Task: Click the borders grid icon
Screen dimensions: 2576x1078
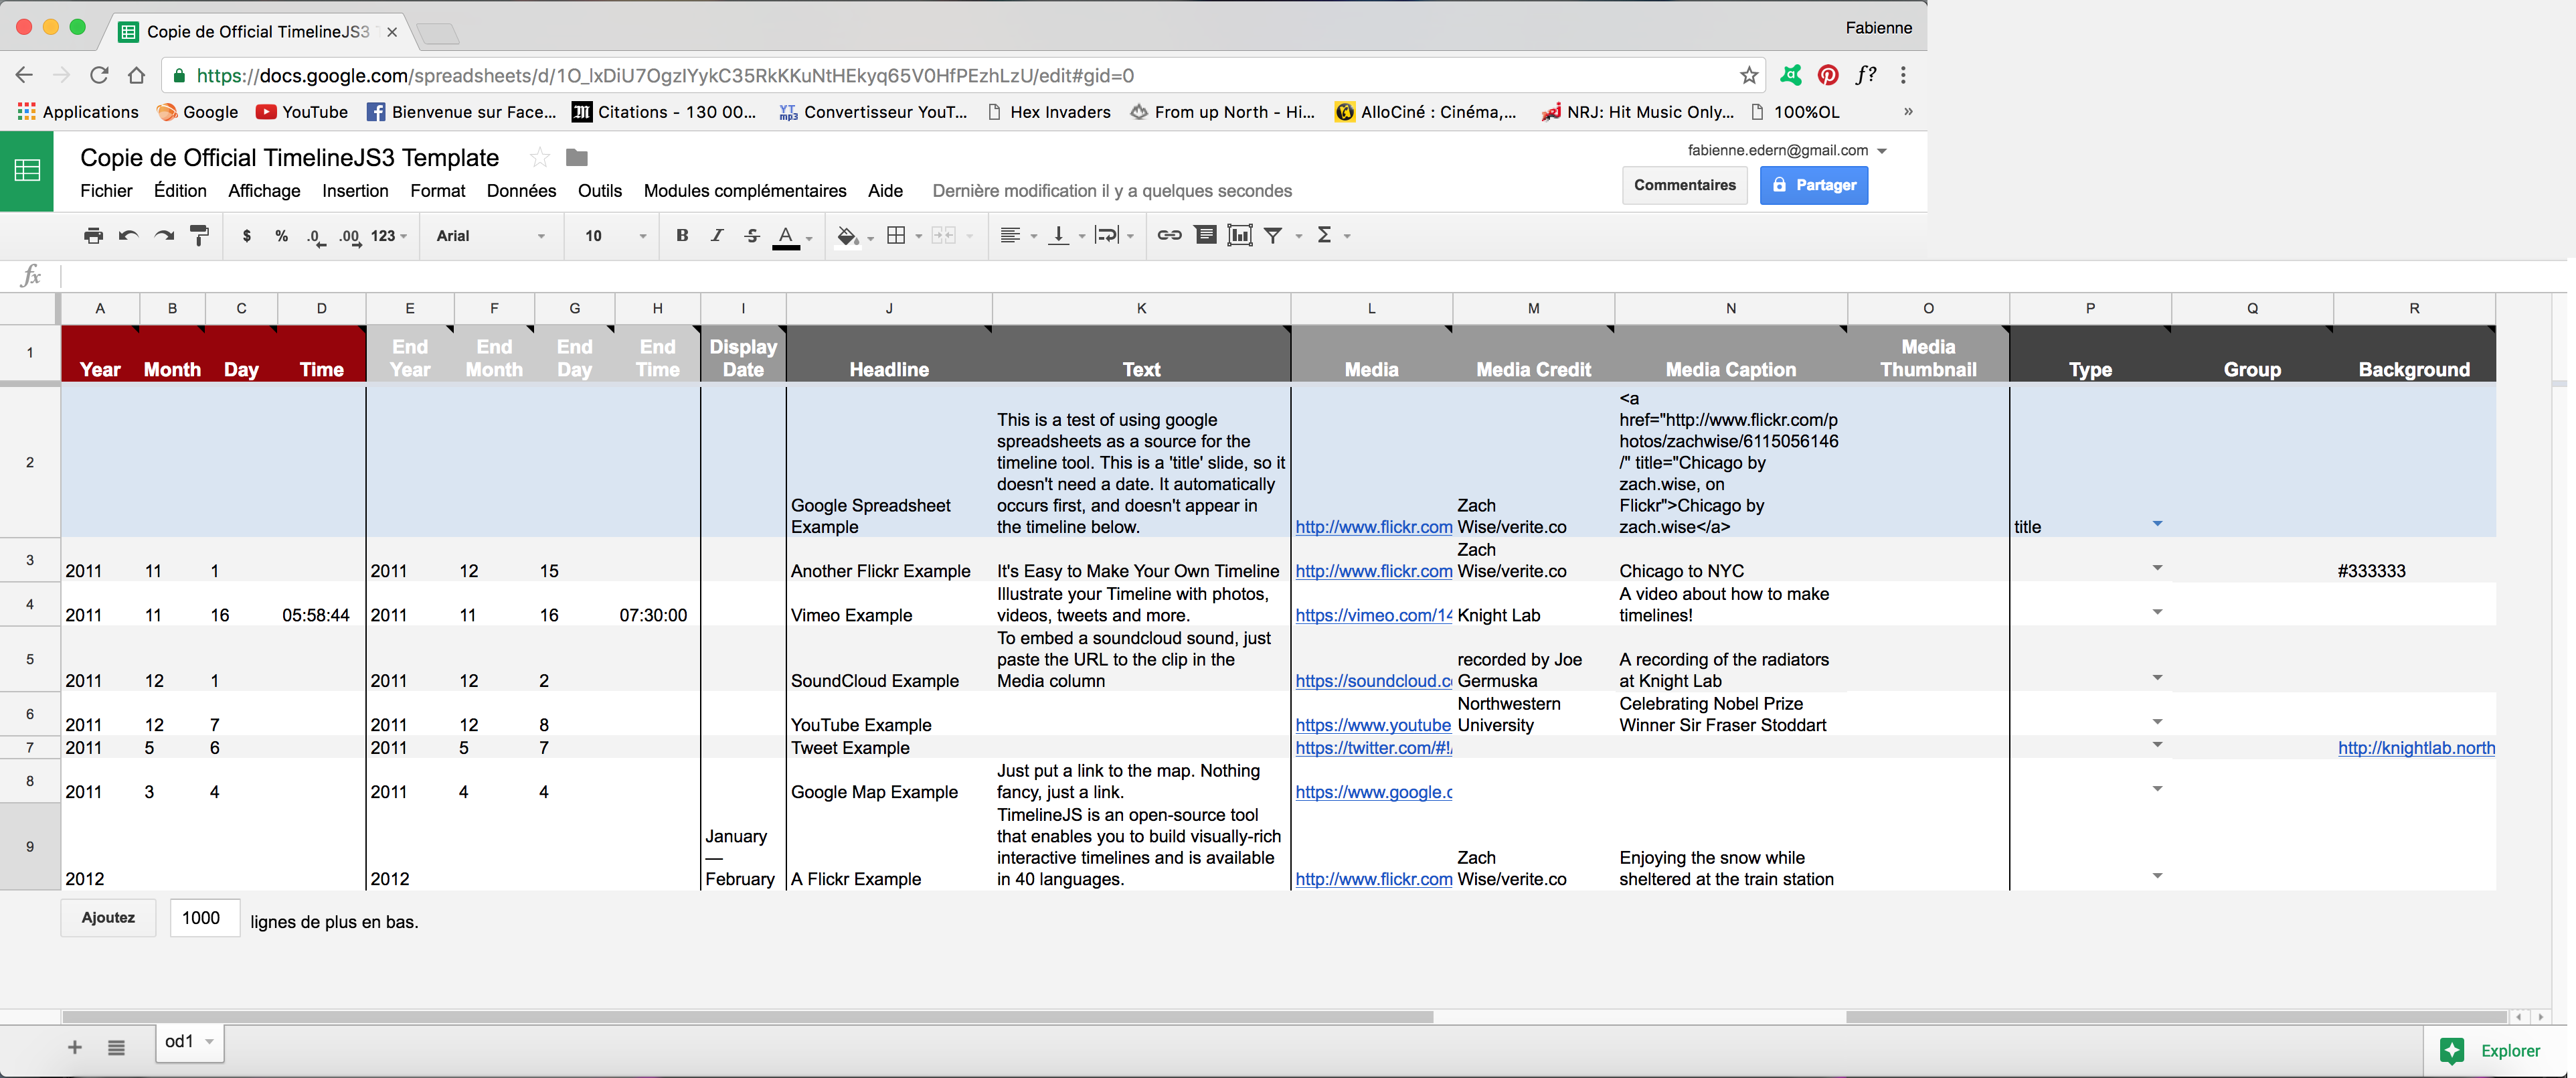Action: tap(896, 236)
